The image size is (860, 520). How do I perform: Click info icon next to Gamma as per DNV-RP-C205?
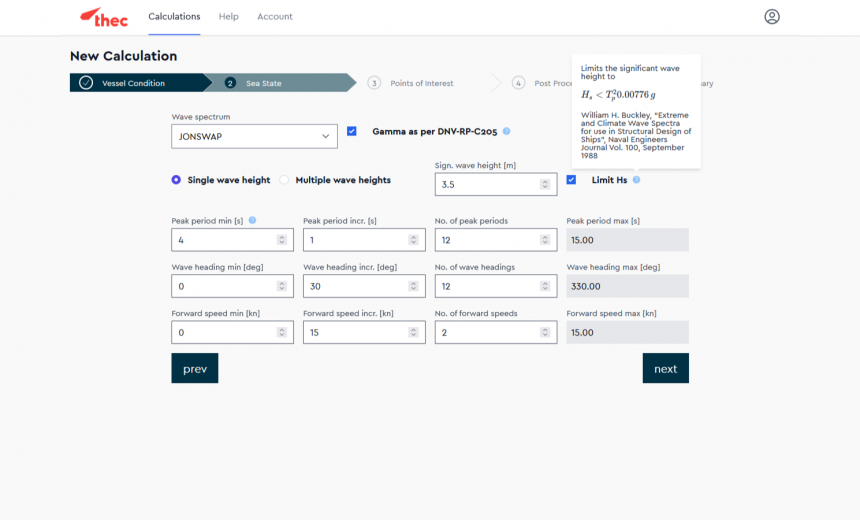(507, 131)
